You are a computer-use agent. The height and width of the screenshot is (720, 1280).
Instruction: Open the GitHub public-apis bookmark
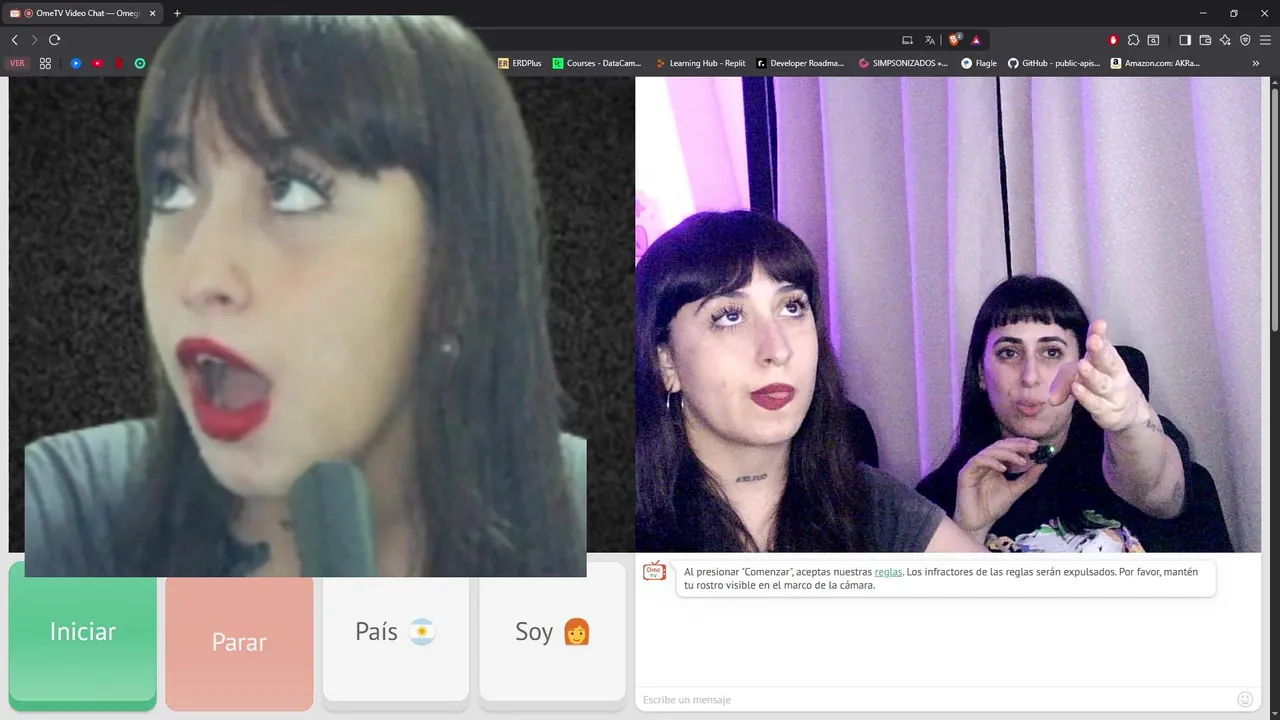[1054, 63]
